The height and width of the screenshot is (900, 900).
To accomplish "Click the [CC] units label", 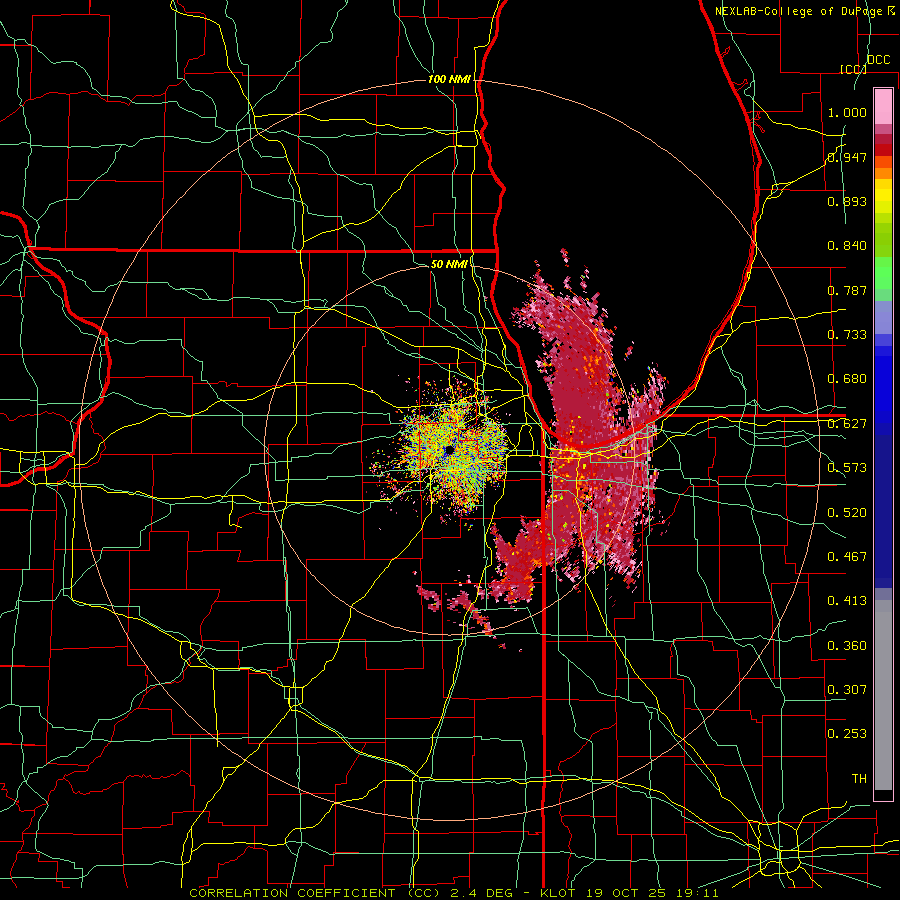I will 853,69.
